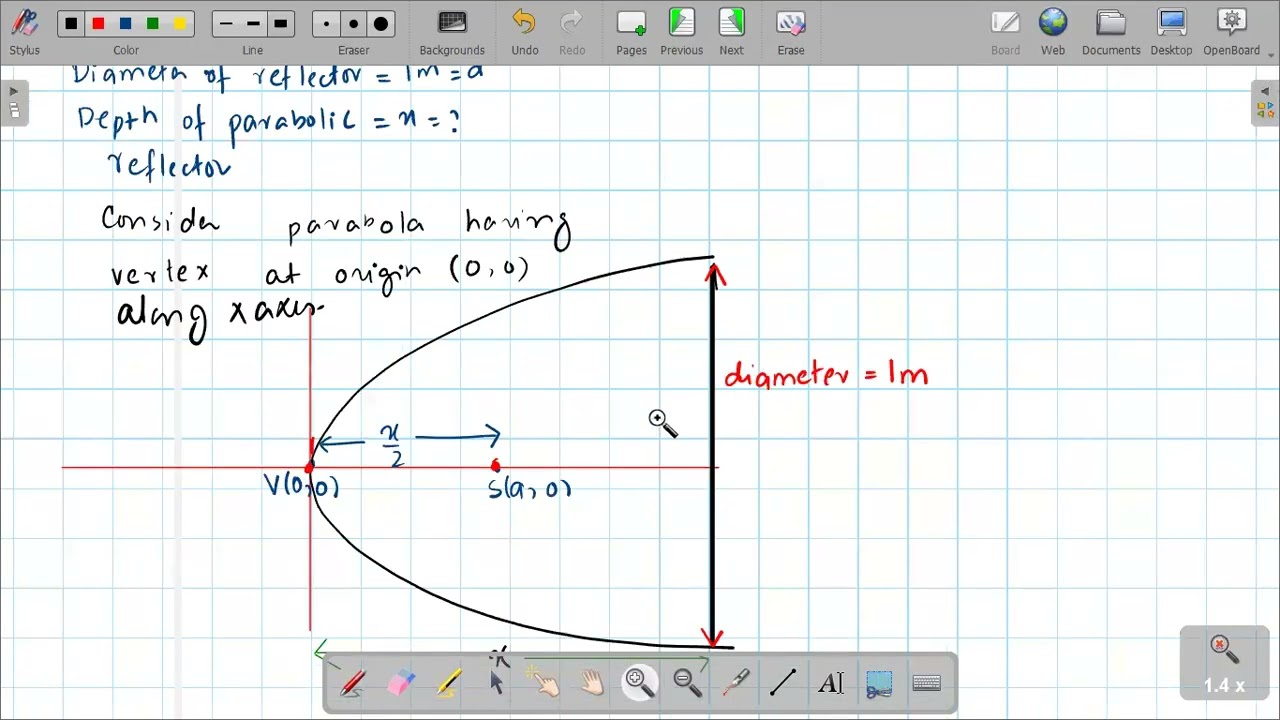
Task: Pick the black pen color
Action: (x=71, y=24)
